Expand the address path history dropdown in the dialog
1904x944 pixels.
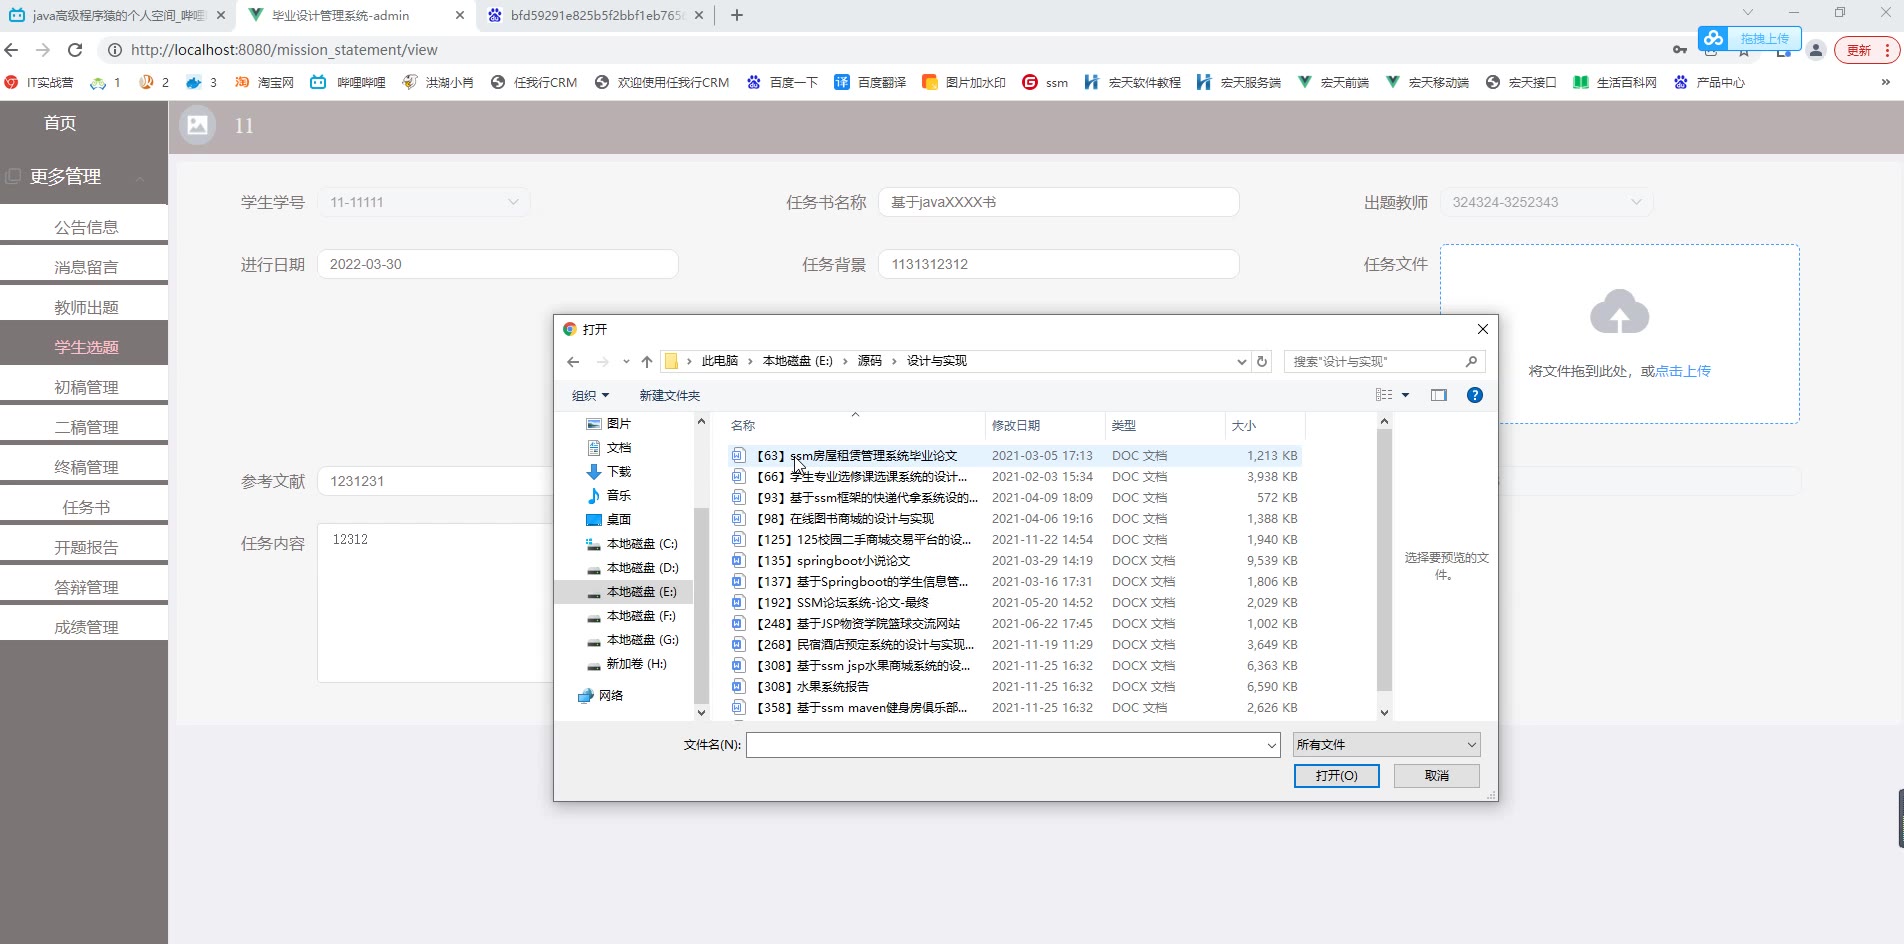[x=1241, y=361]
